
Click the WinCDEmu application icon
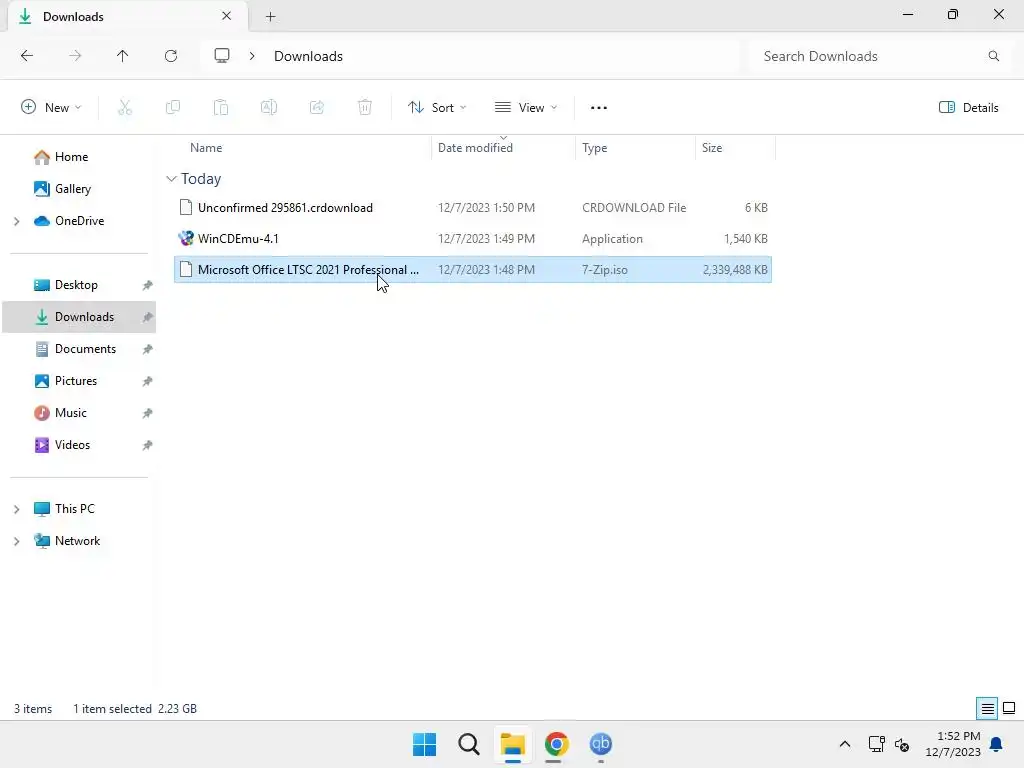click(186, 238)
